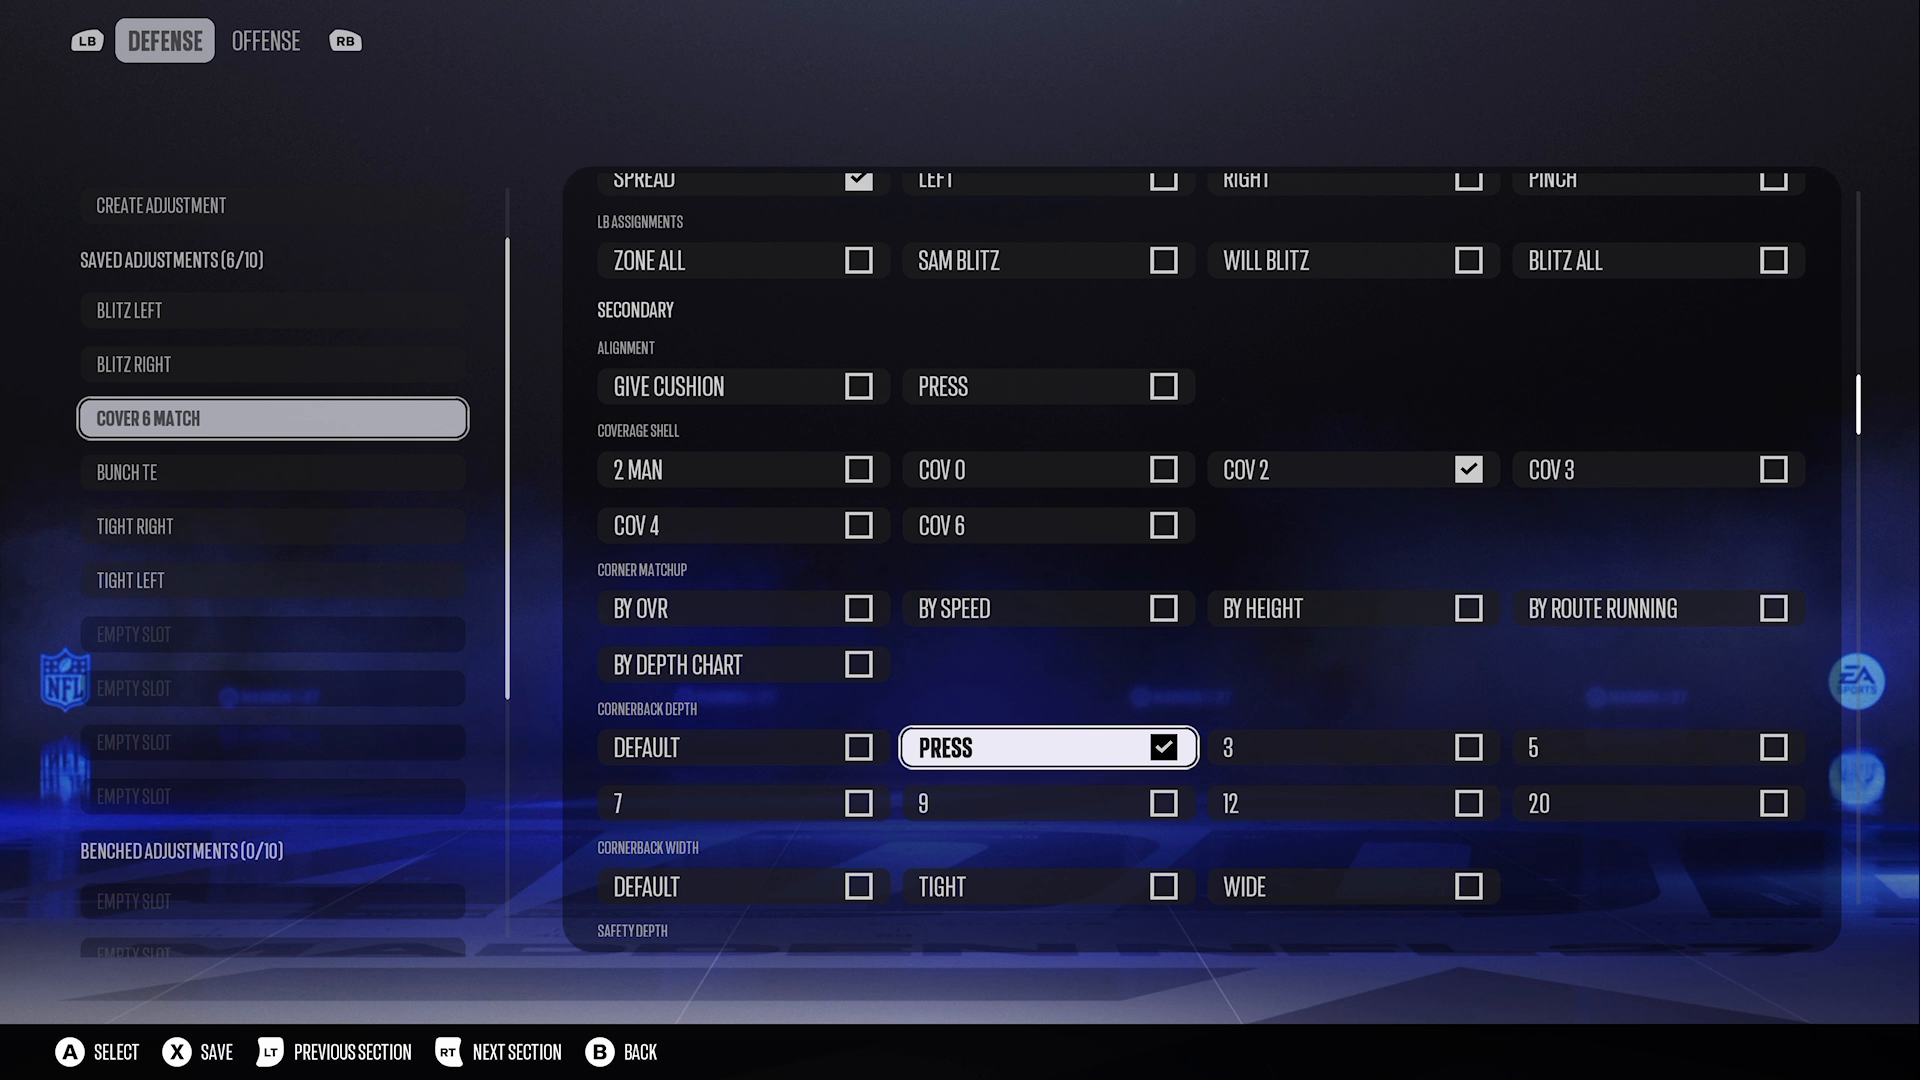Select the Tight Right saved adjustment
Viewport: 1920px width, 1080px height.
point(272,527)
